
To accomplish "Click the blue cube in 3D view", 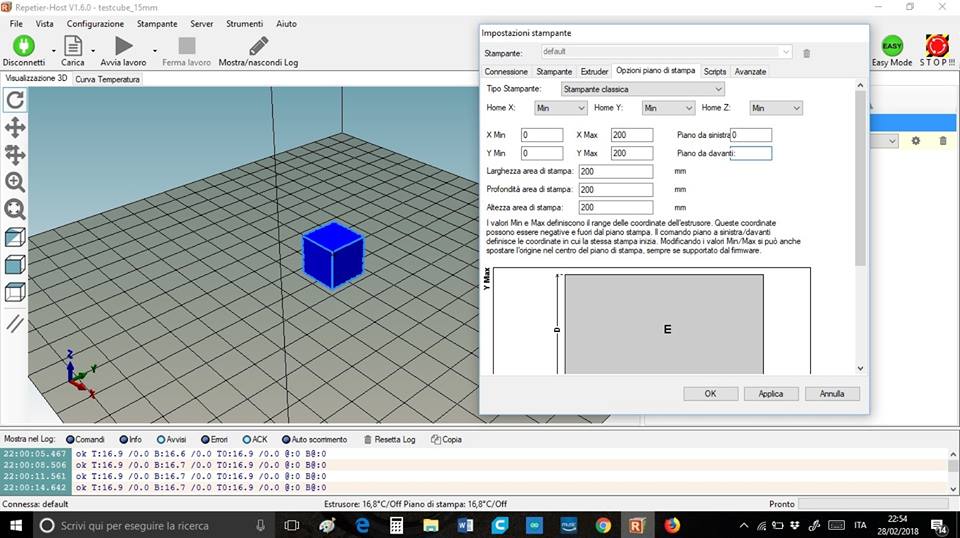I will (333, 255).
